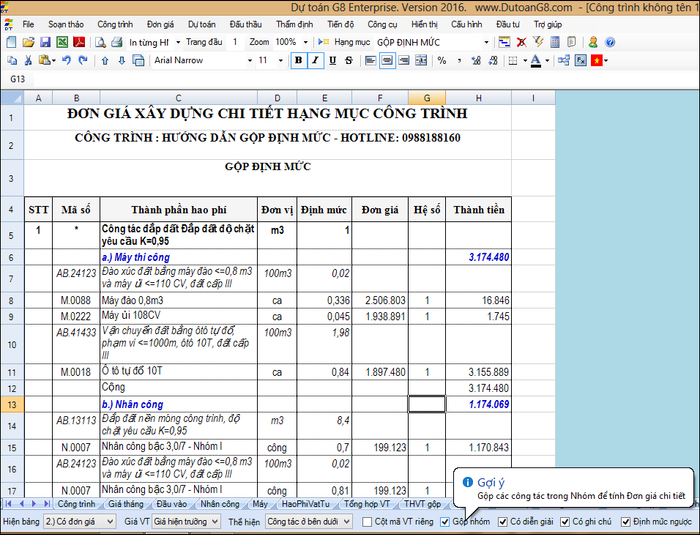Enable the Cột mã VT riêng checkbox

click(x=366, y=522)
